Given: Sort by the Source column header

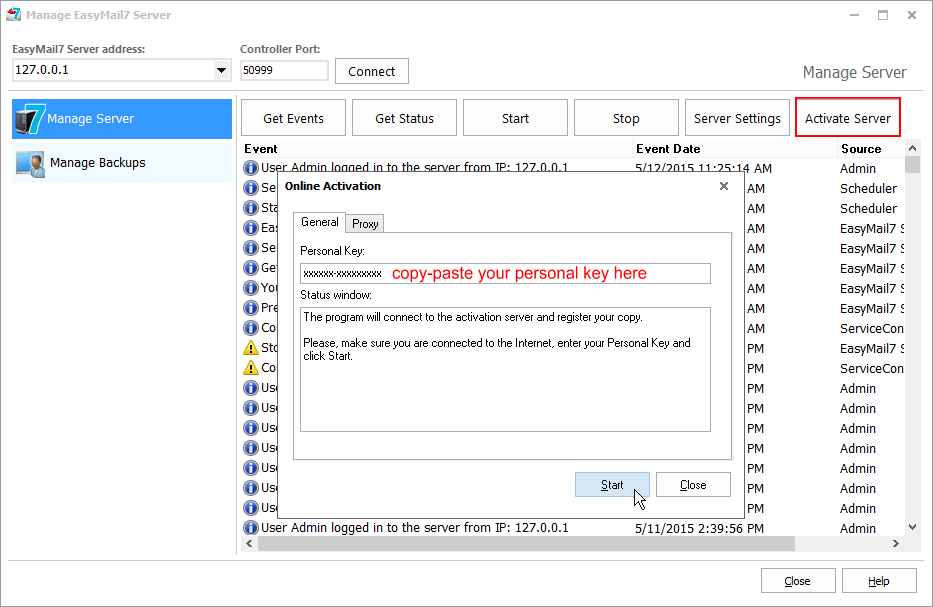Looking at the screenshot, I should (x=871, y=149).
